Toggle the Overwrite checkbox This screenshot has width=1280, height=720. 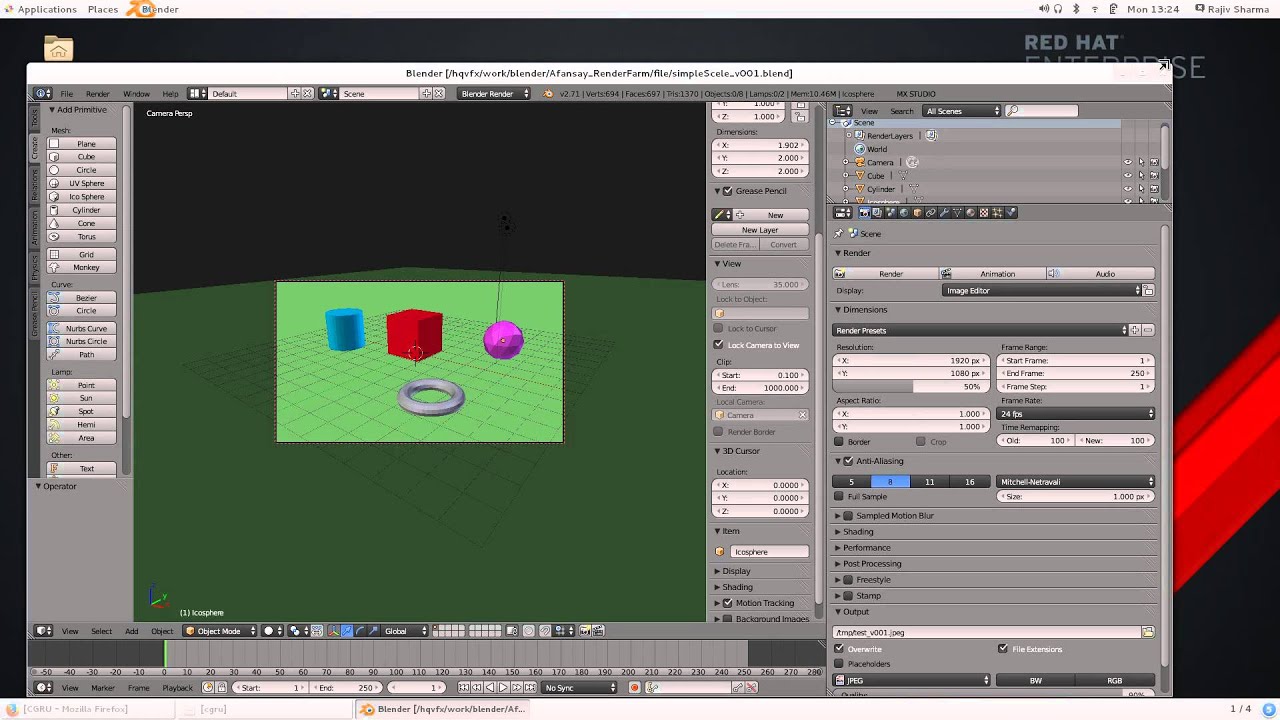tap(839, 649)
